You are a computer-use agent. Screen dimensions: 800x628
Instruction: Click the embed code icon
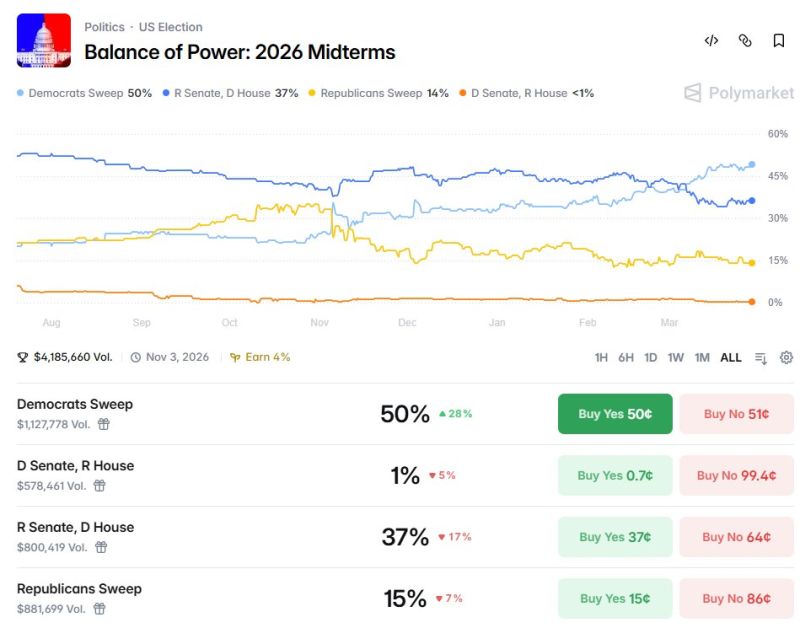tap(711, 40)
